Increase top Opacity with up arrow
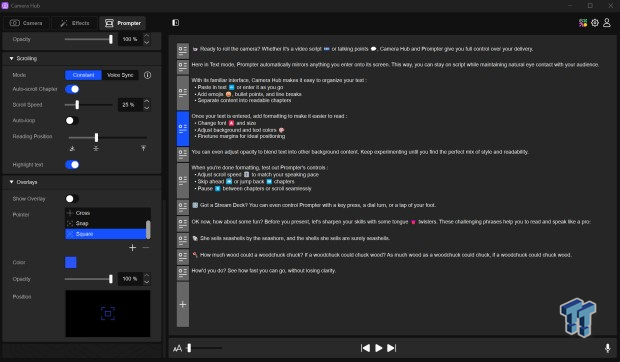This screenshot has width=620, height=362. 147,36
